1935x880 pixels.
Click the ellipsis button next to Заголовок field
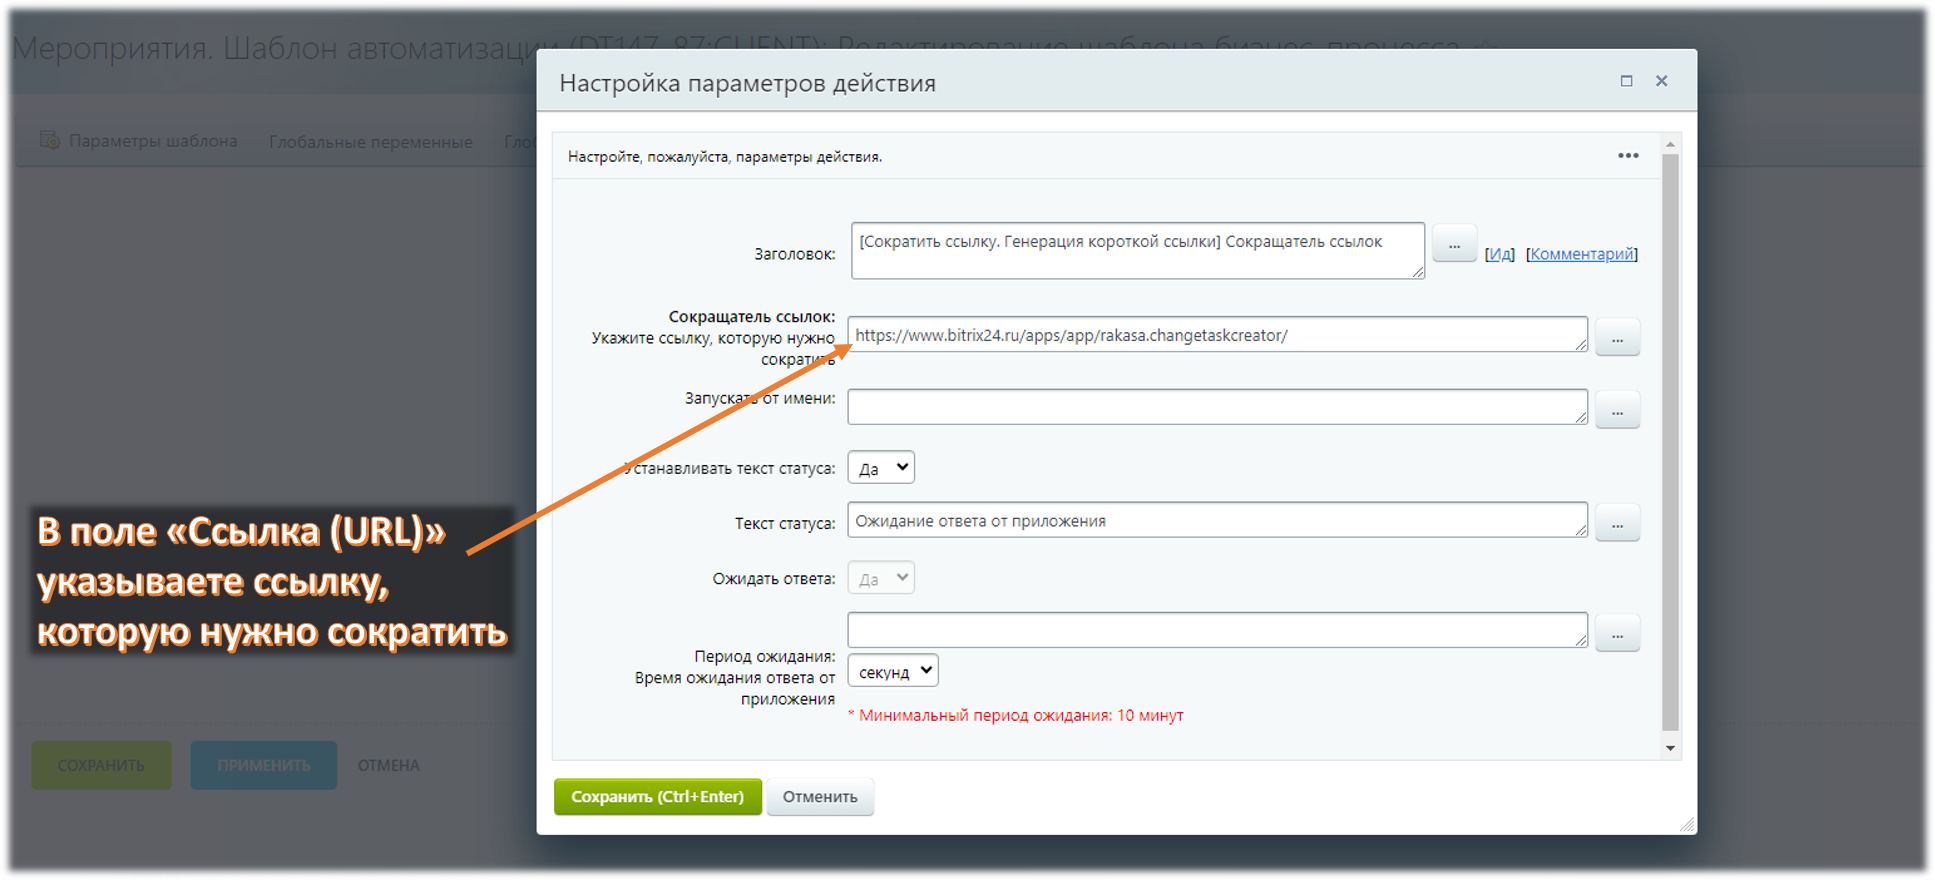click(1454, 244)
